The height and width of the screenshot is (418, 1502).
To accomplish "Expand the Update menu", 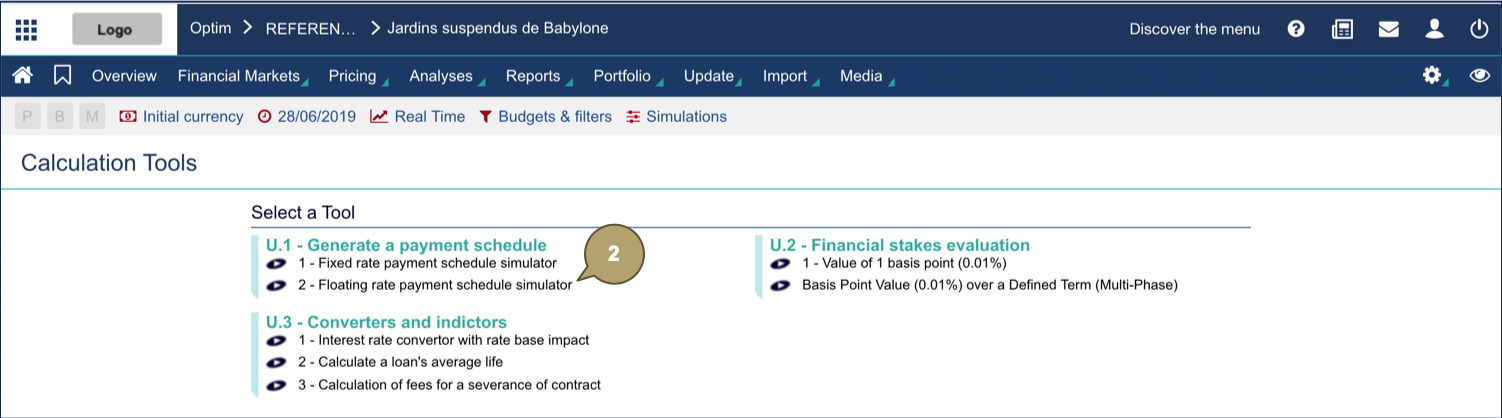I will (x=709, y=75).
